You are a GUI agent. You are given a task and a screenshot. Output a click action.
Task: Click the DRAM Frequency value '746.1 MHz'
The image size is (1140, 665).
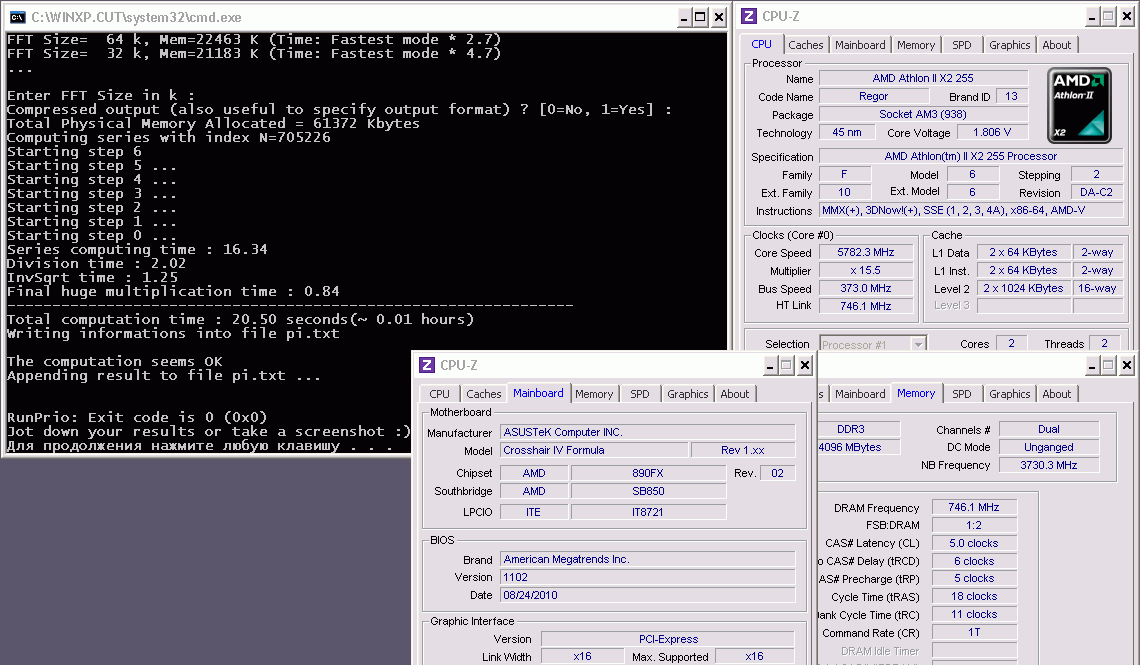pyautogui.click(x=974, y=507)
